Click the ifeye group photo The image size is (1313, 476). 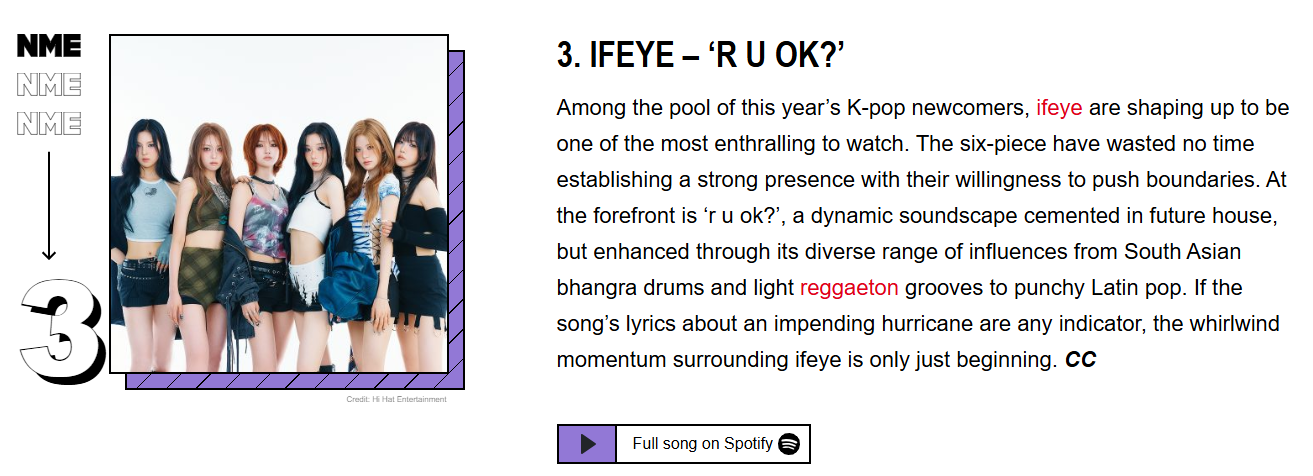pyautogui.click(x=279, y=204)
